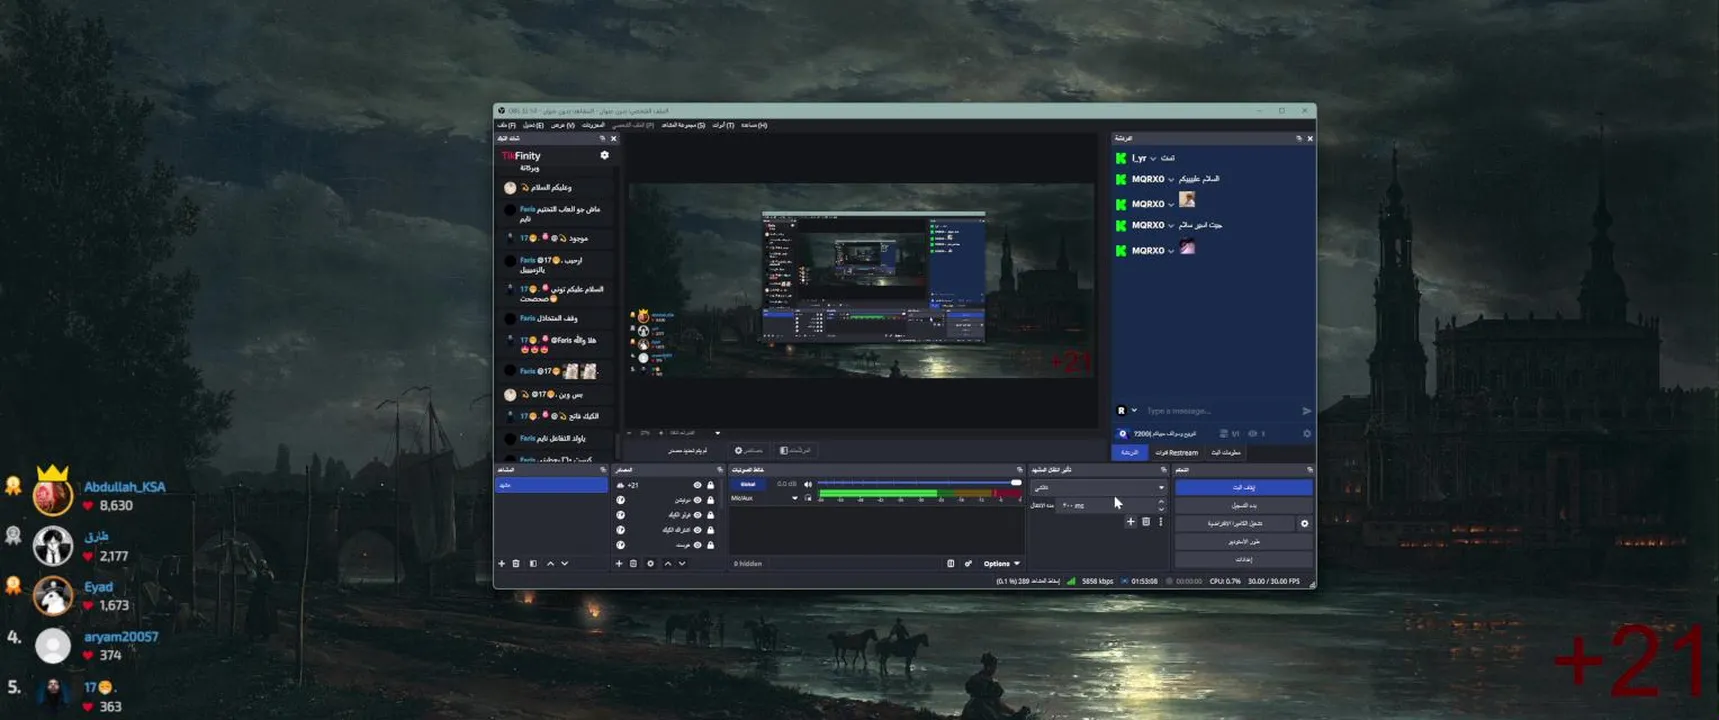Float the TikFinity dock panel

tap(602, 139)
